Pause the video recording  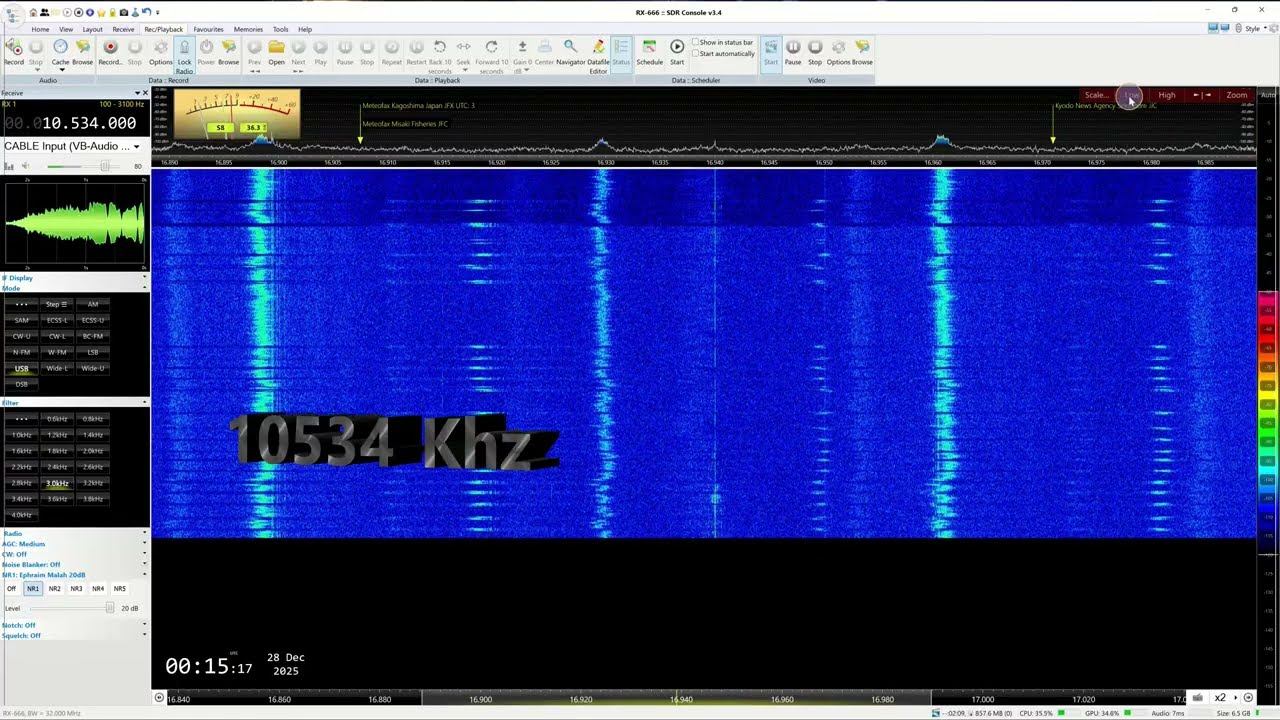(x=793, y=52)
